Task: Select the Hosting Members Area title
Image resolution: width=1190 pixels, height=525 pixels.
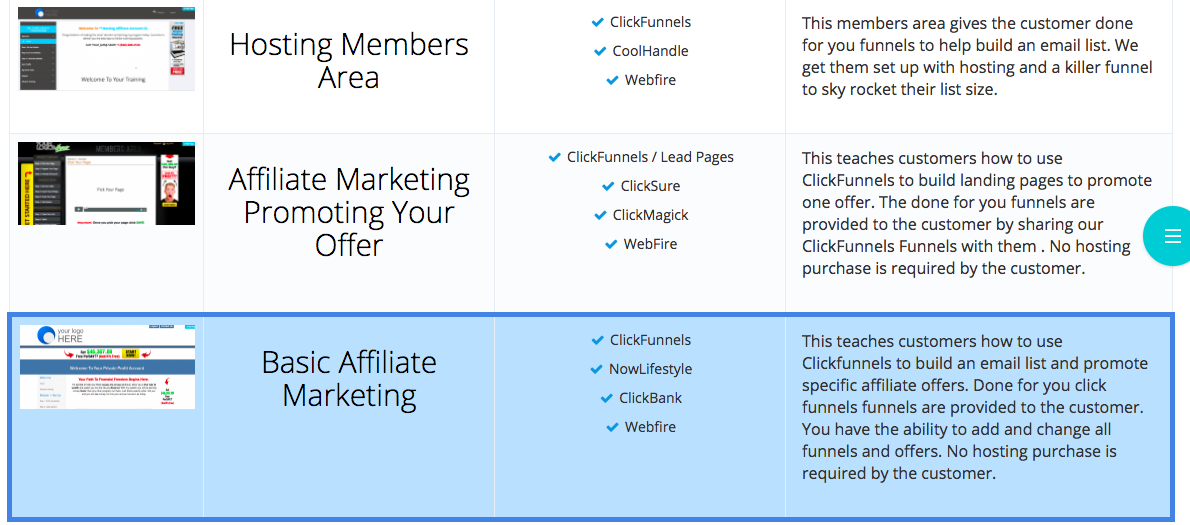Action: [x=349, y=61]
